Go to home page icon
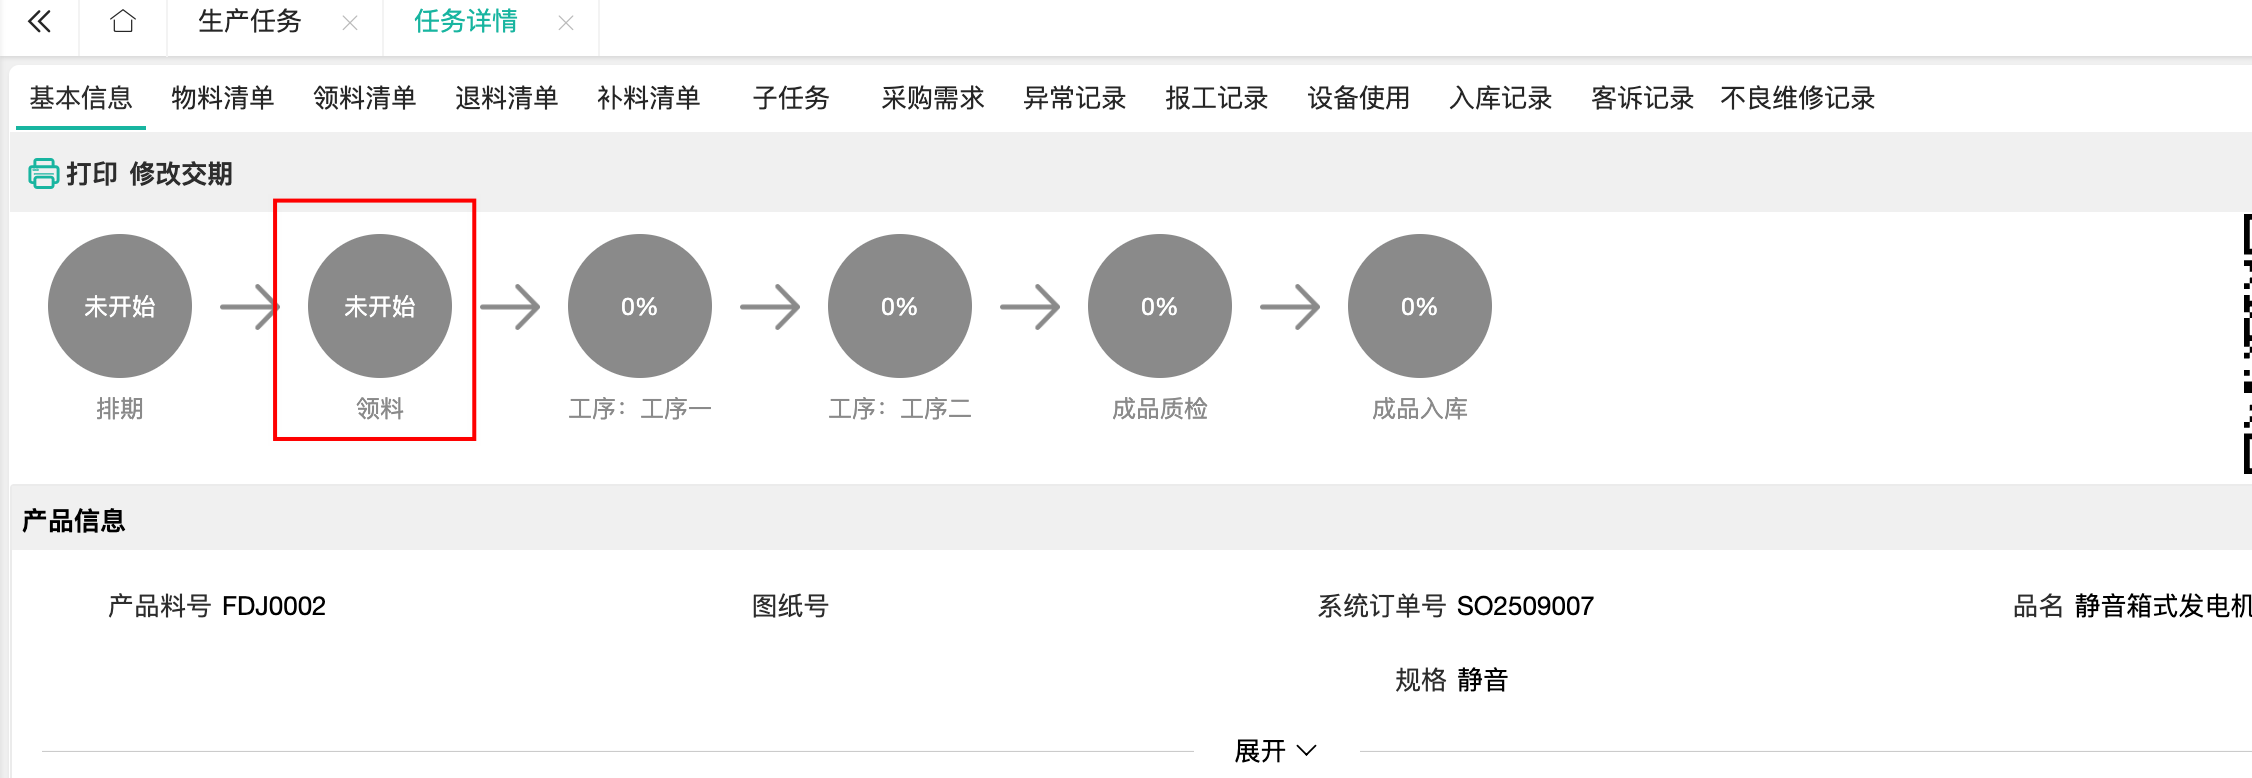Screen dimensions: 2252x778 [x=123, y=22]
